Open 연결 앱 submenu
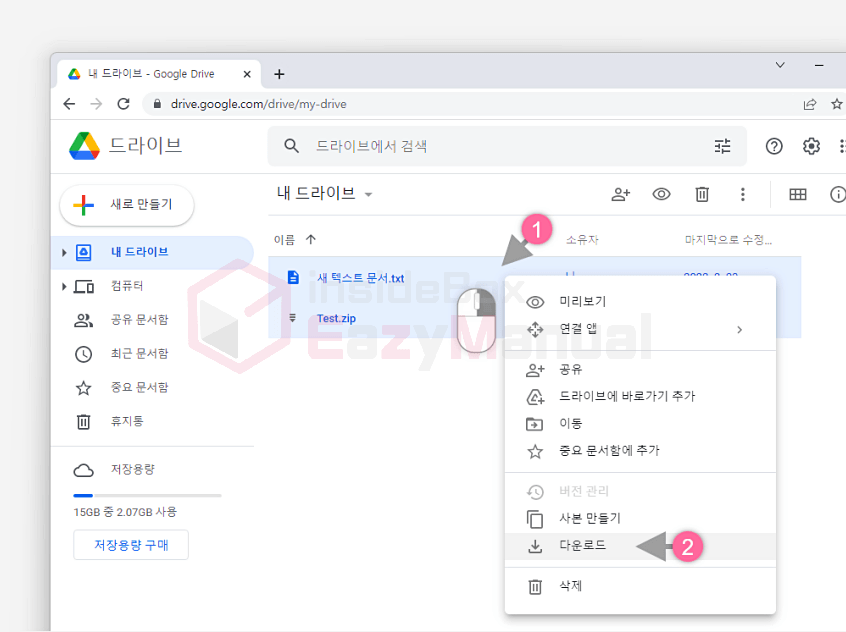Viewport: 846px width, 632px height. click(640, 329)
